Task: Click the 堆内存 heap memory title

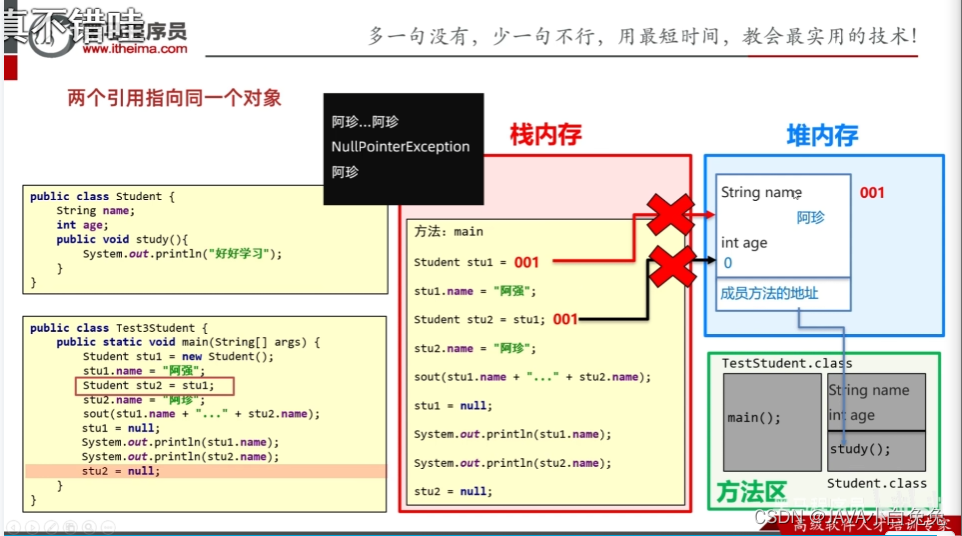Action: [x=822, y=135]
